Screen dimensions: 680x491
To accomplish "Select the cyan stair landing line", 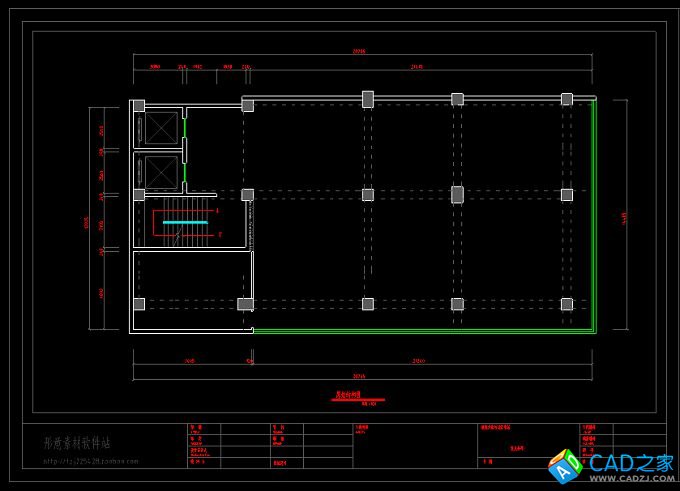I will click(x=185, y=222).
